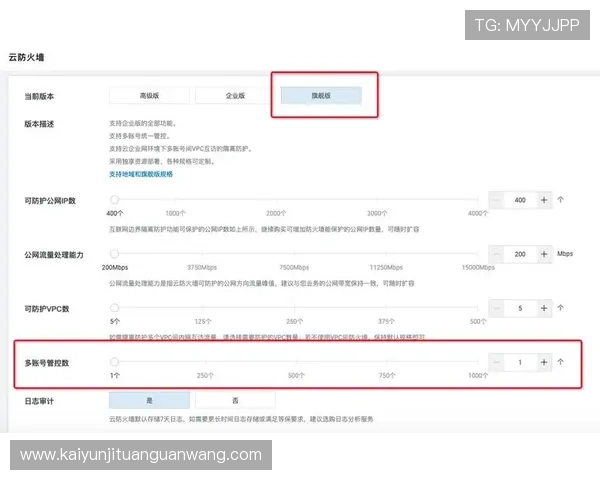
Task: Click the 1000个 mark on multi-account slider
Action: (478, 376)
